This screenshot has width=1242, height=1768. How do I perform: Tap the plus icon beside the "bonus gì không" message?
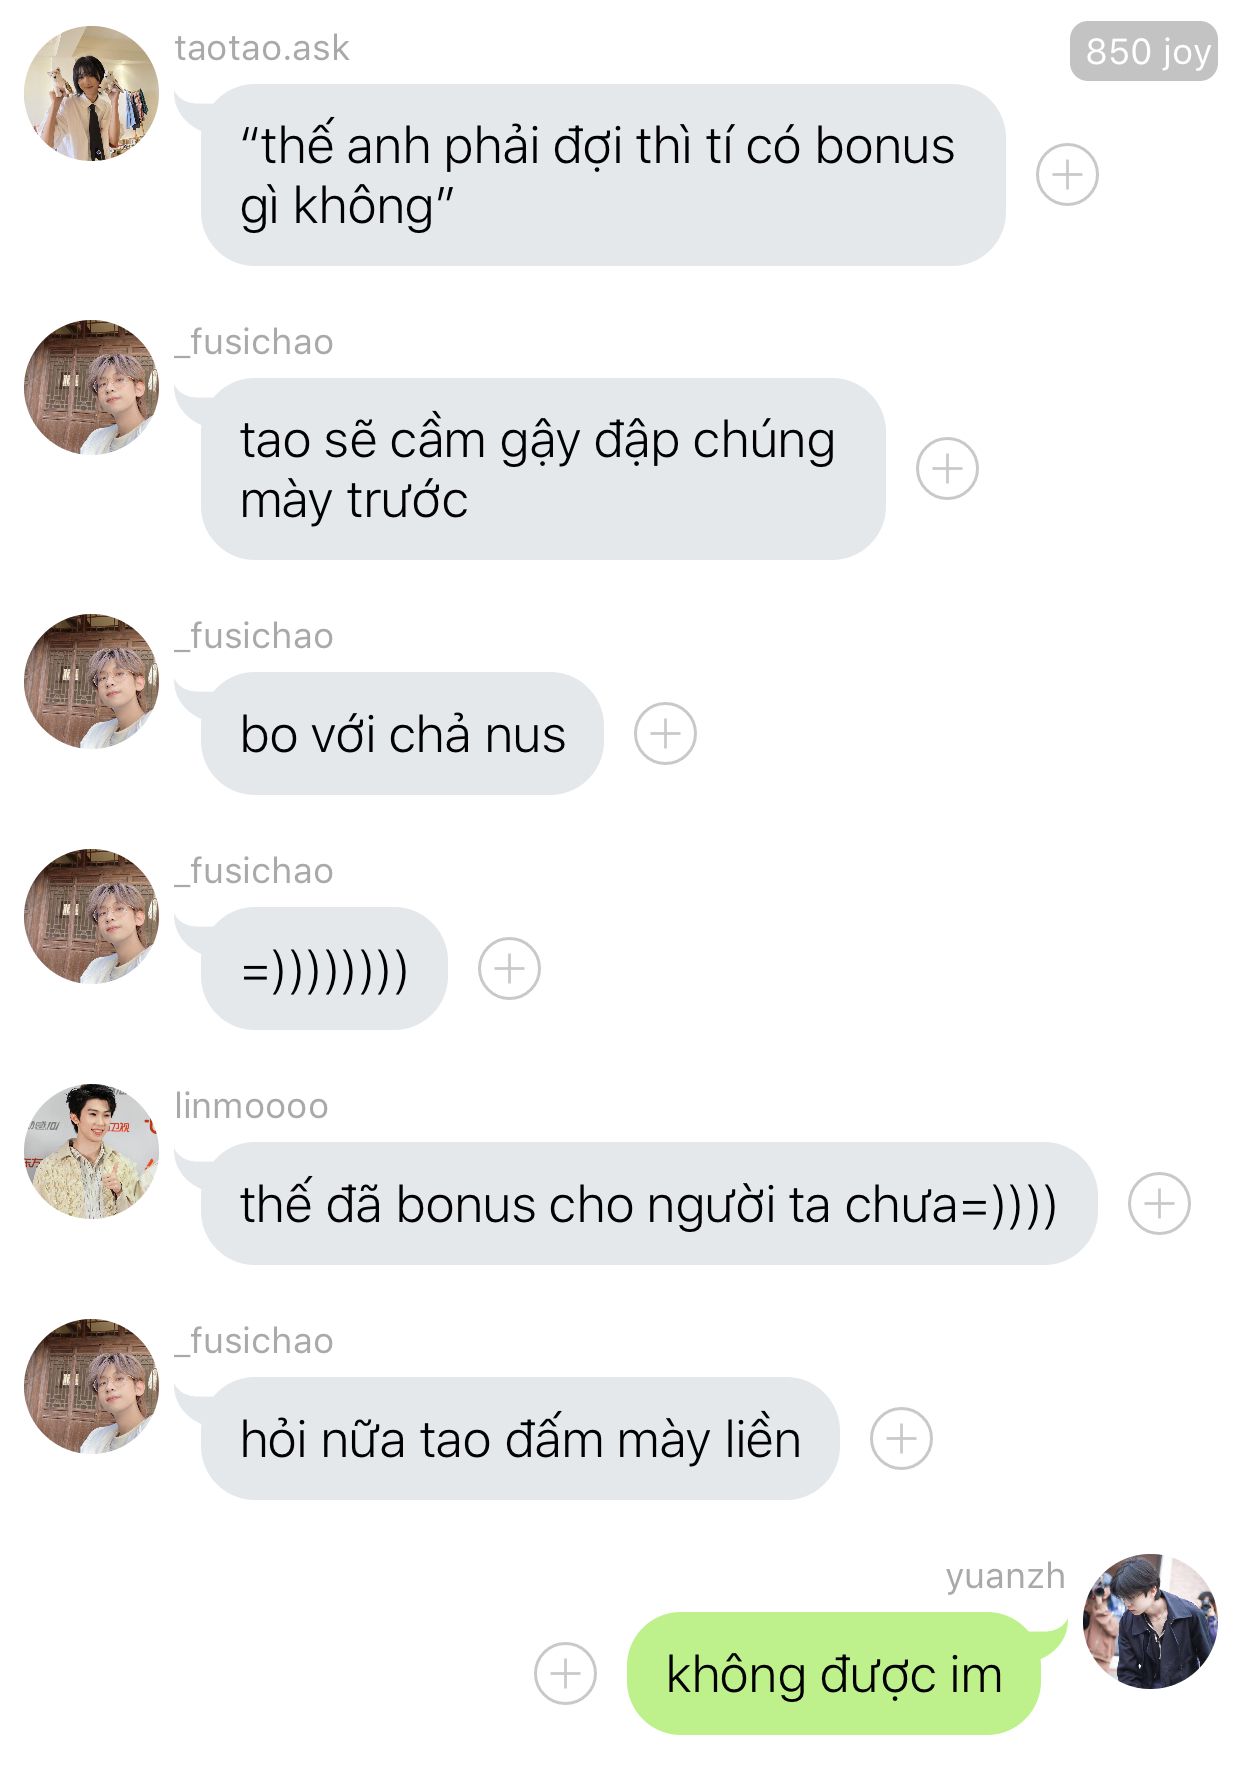click(x=1067, y=175)
